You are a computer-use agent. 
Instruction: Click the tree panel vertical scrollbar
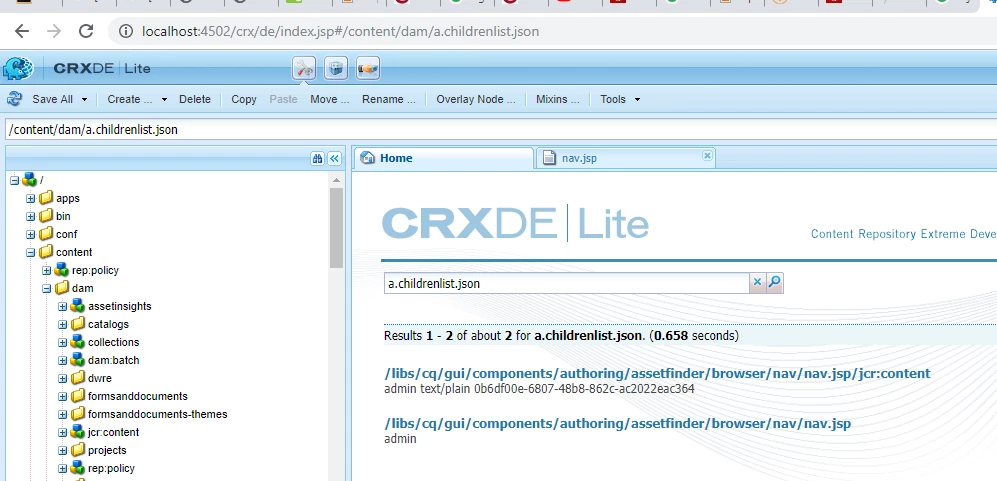click(336, 227)
